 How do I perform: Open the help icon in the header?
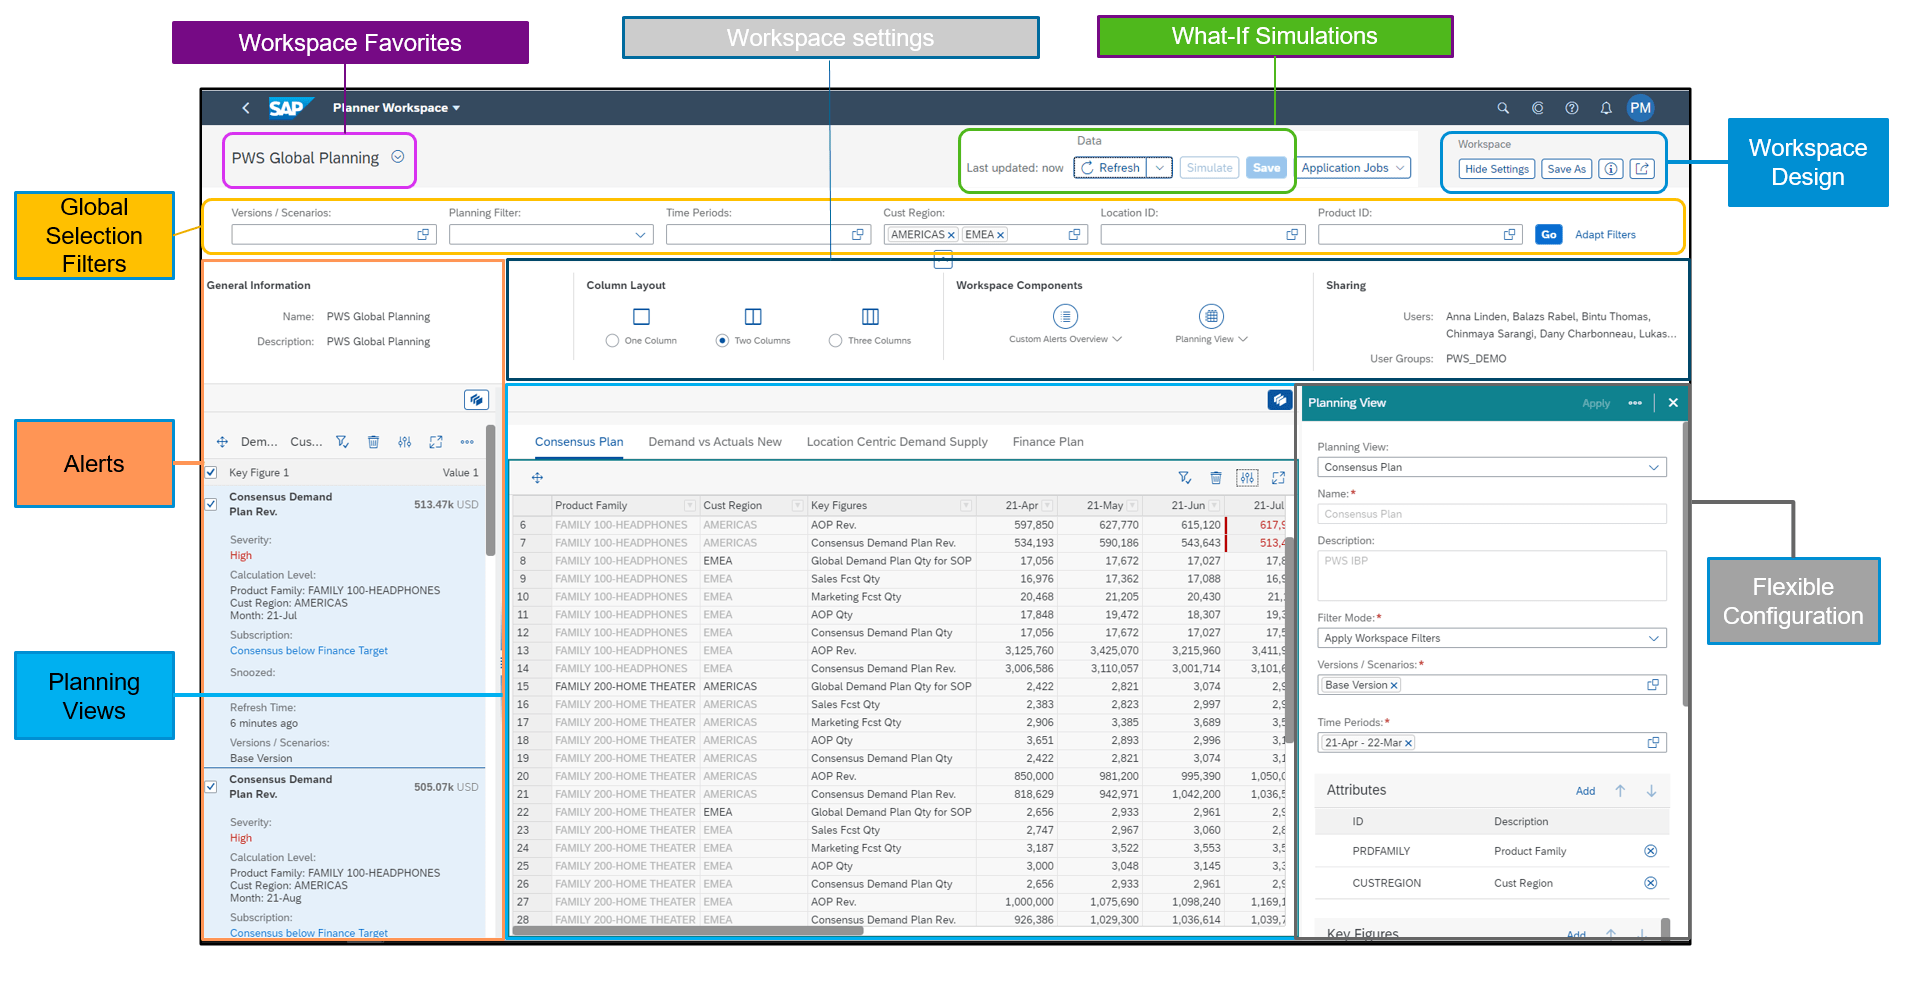point(1571,108)
